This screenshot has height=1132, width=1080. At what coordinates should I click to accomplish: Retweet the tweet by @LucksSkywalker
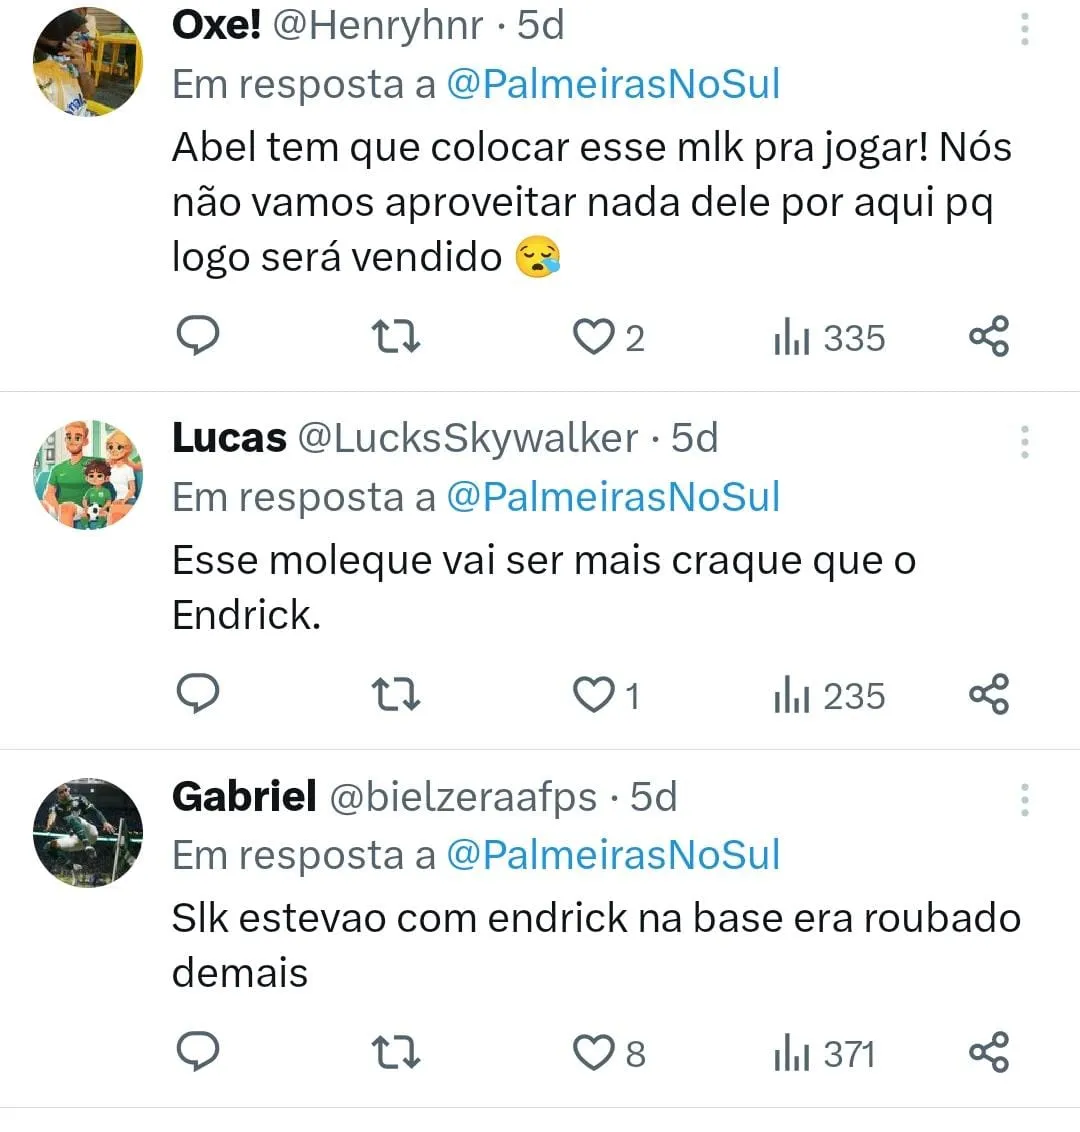(x=396, y=695)
